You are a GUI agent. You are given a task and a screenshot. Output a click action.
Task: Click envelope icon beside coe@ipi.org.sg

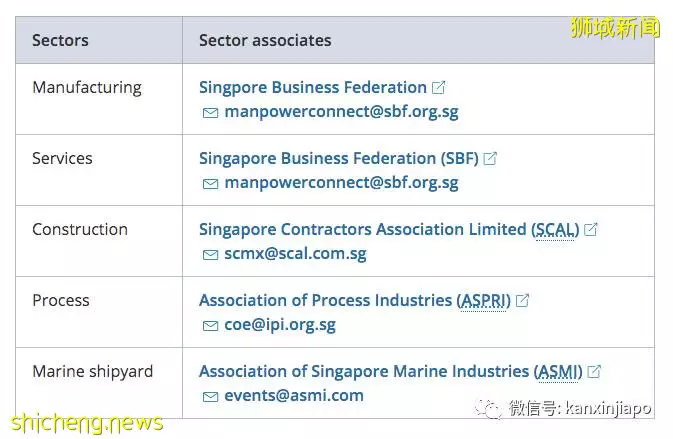tap(210, 326)
